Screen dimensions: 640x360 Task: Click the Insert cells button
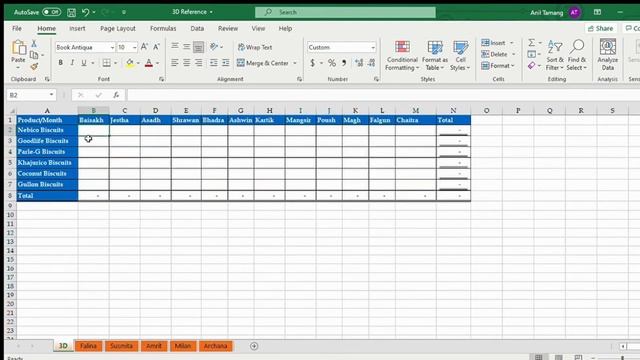coord(493,43)
